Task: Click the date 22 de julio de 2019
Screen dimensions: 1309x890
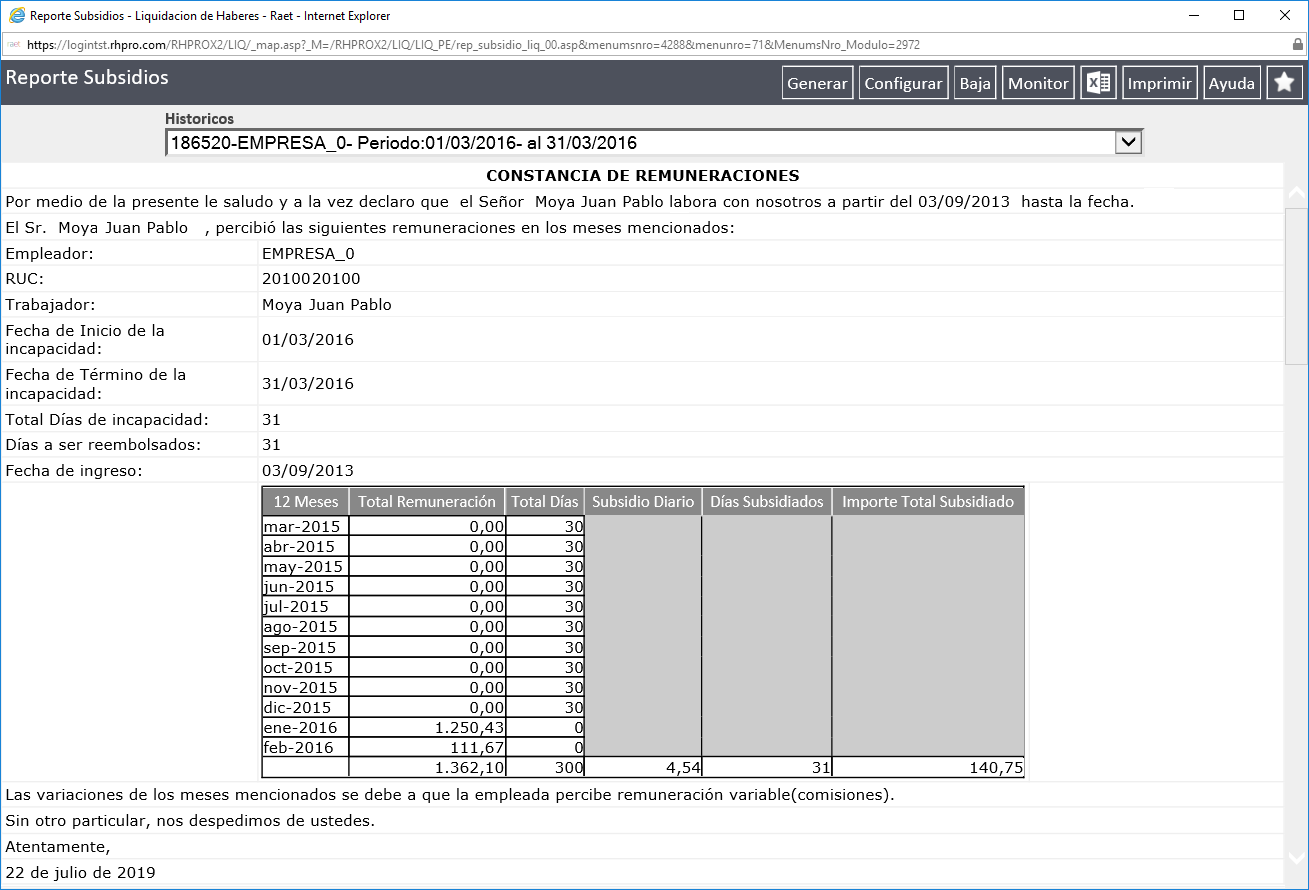Action: coord(80,873)
